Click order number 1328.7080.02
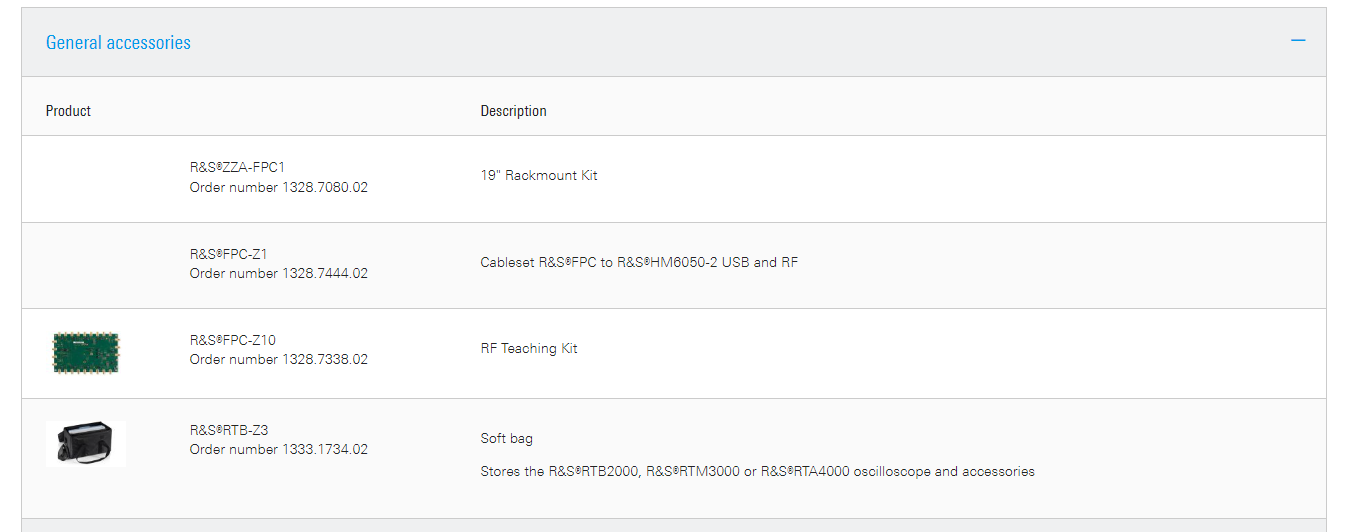This screenshot has height=532, width=1350. pos(279,187)
